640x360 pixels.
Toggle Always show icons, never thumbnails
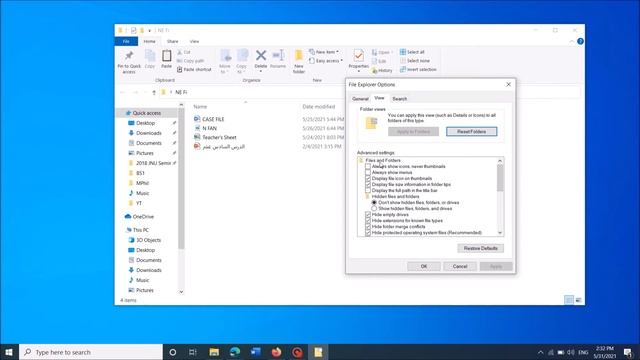coord(368,167)
